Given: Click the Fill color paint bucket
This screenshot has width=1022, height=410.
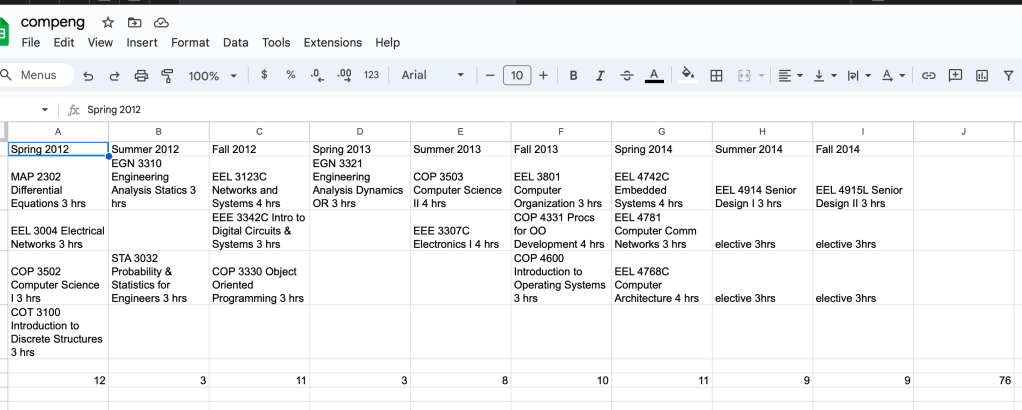Looking at the screenshot, I should (687, 76).
